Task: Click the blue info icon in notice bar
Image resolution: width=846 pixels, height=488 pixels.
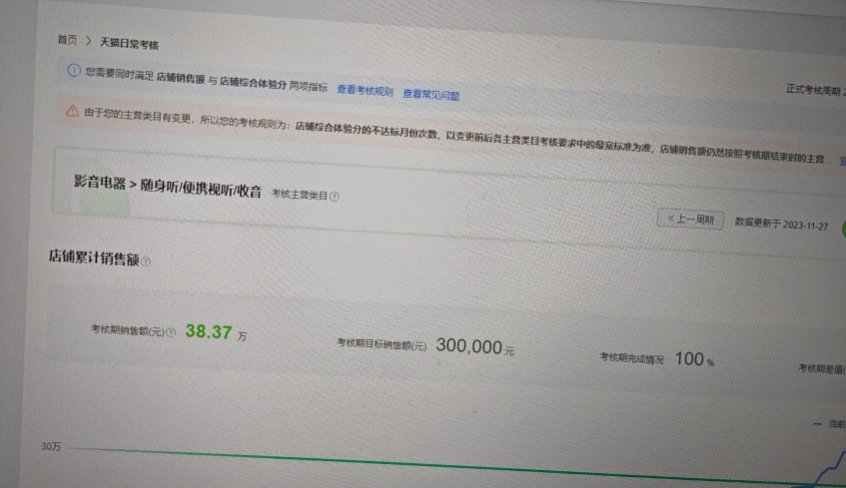Action: (x=72, y=70)
